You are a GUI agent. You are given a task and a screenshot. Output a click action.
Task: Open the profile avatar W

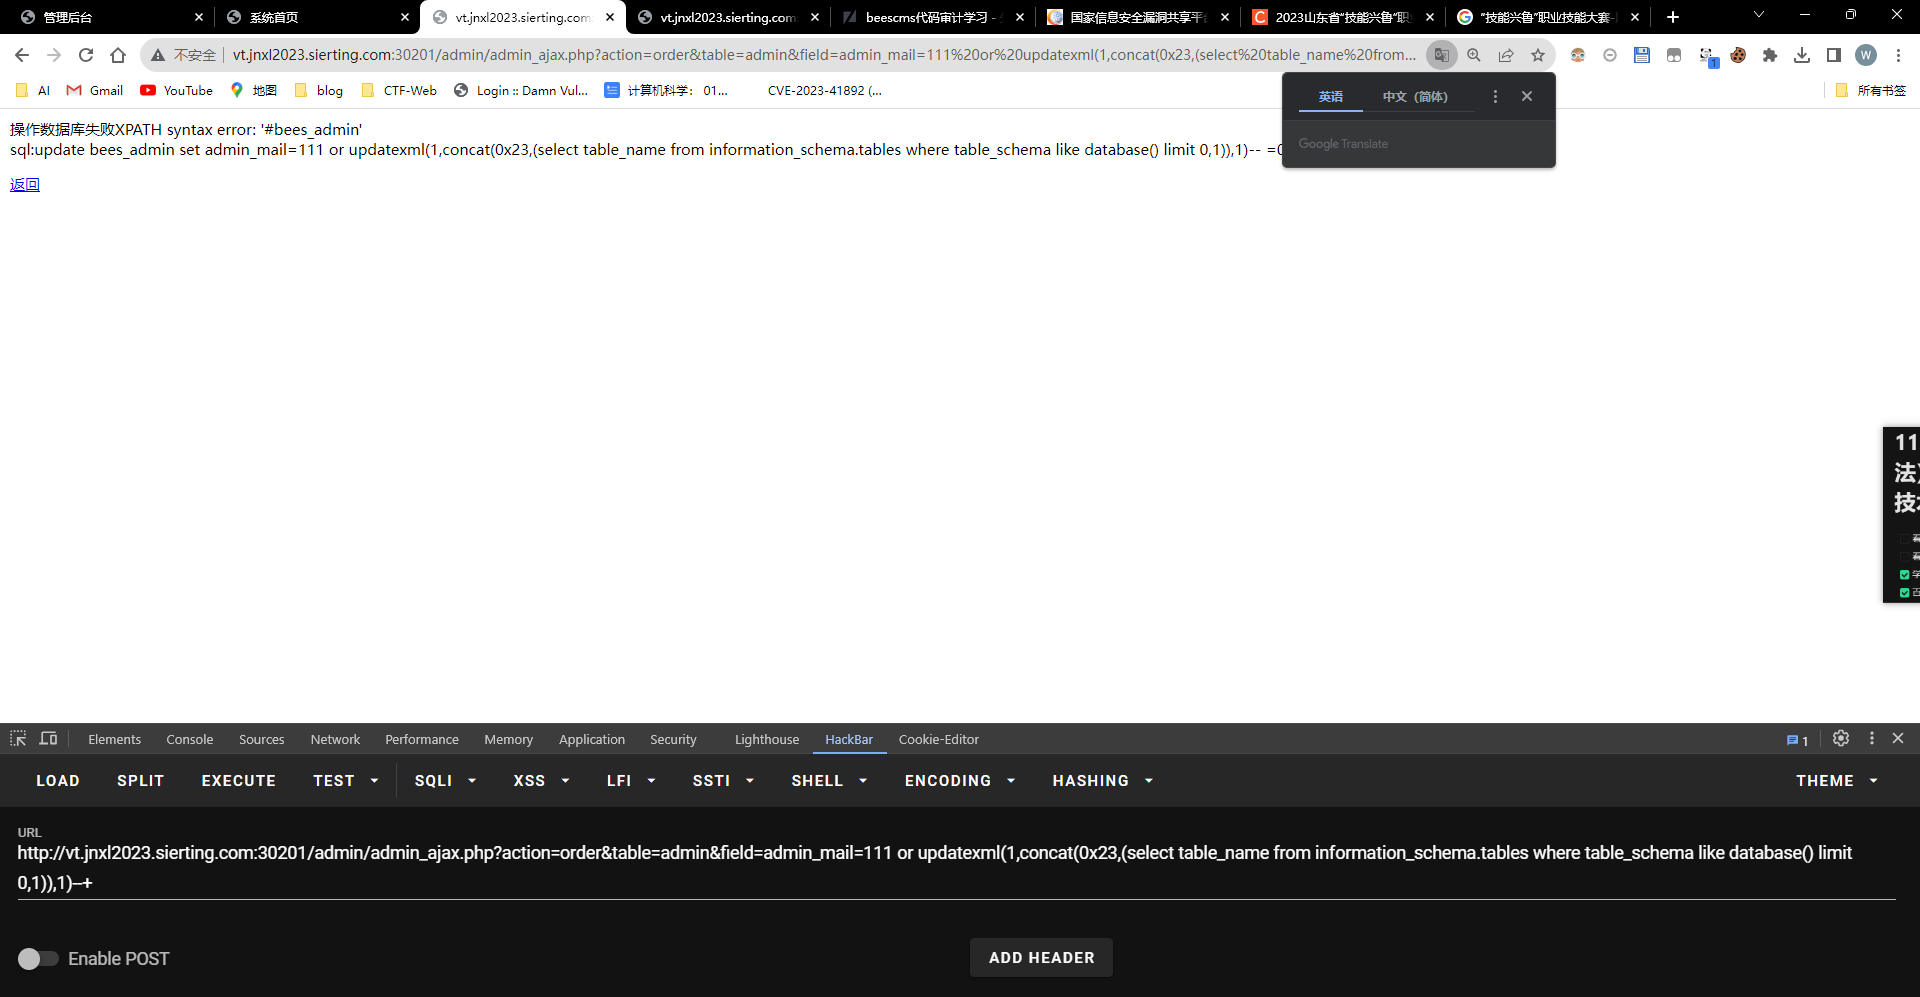tap(1866, 55)
